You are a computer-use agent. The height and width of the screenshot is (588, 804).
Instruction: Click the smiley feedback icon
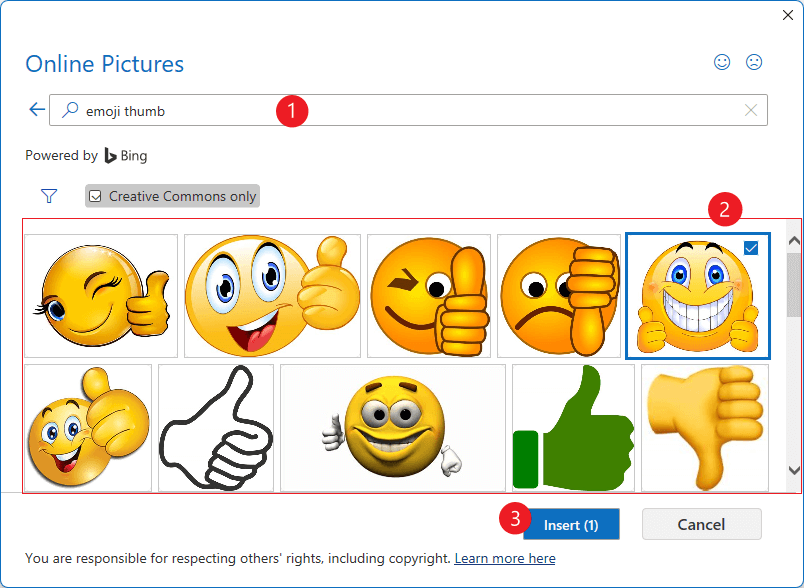722,62
